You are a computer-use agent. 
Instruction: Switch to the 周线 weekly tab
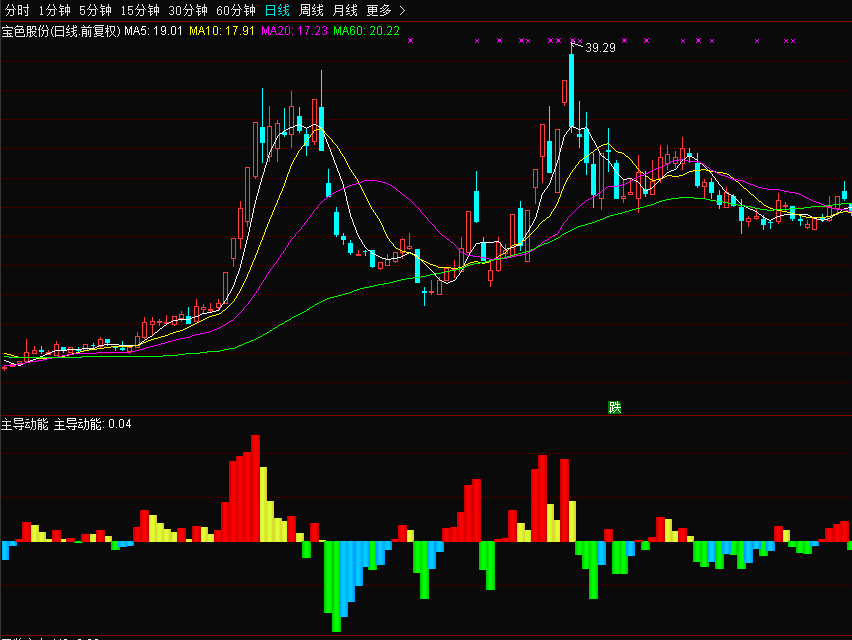311,10
